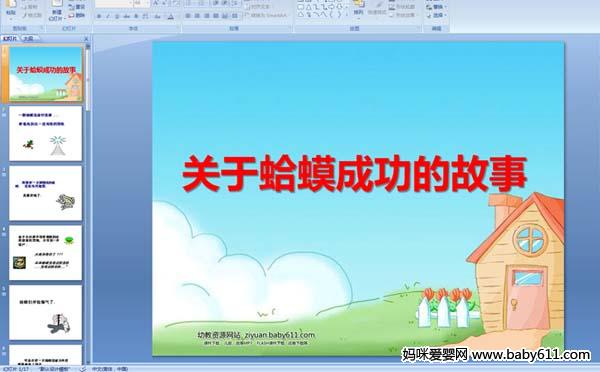Image resolution: width=600 pixels, height=372 pixels.
Task: Apply text shadow formatting
Action: (x=127, y=16)
